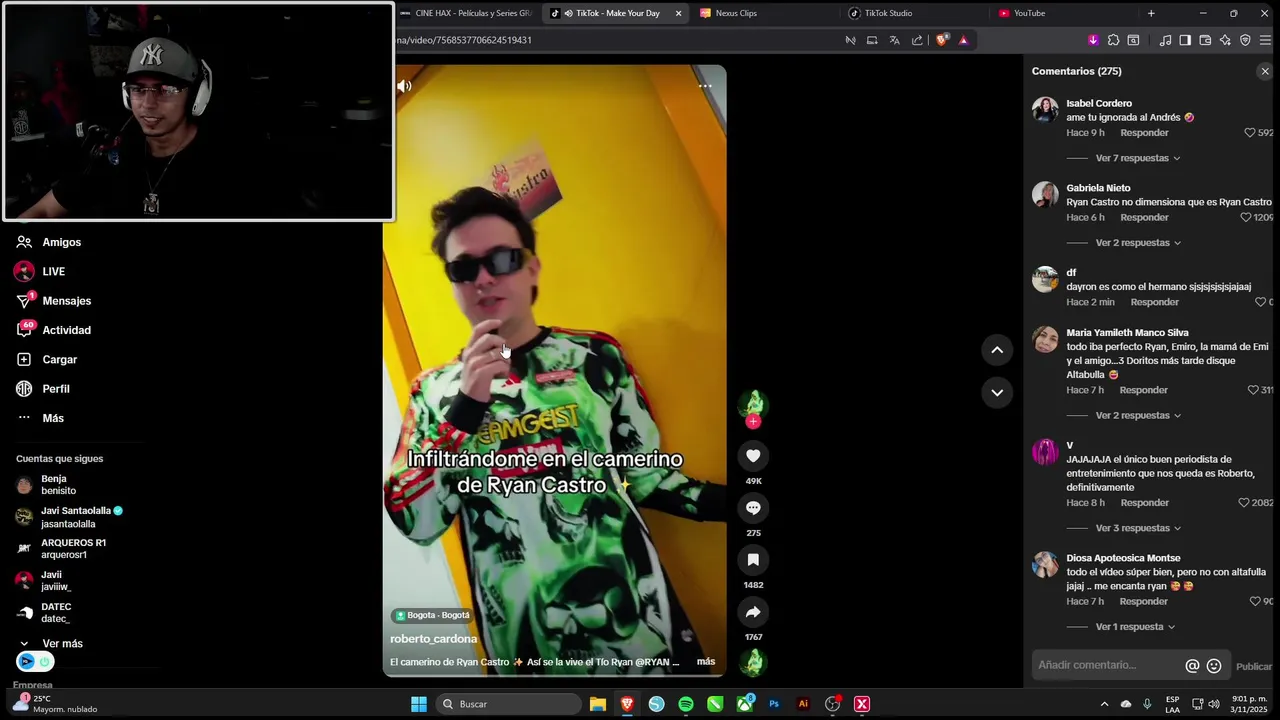Open comments via the speech bubble icon

click(753, 508)
